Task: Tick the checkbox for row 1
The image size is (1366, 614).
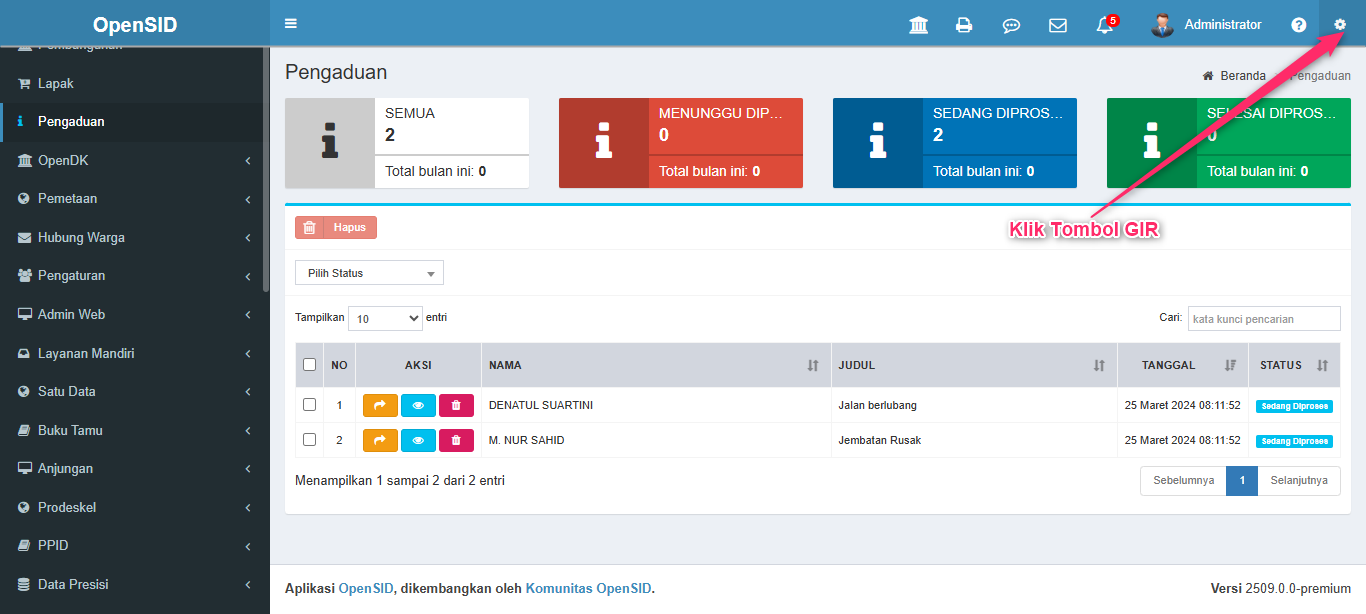Action: (310, 405)
